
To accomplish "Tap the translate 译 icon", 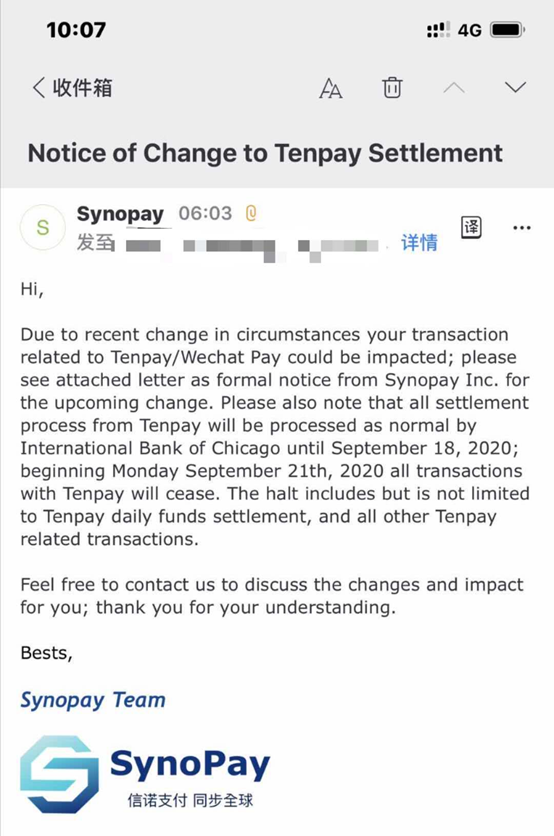I will click(471, 228).
